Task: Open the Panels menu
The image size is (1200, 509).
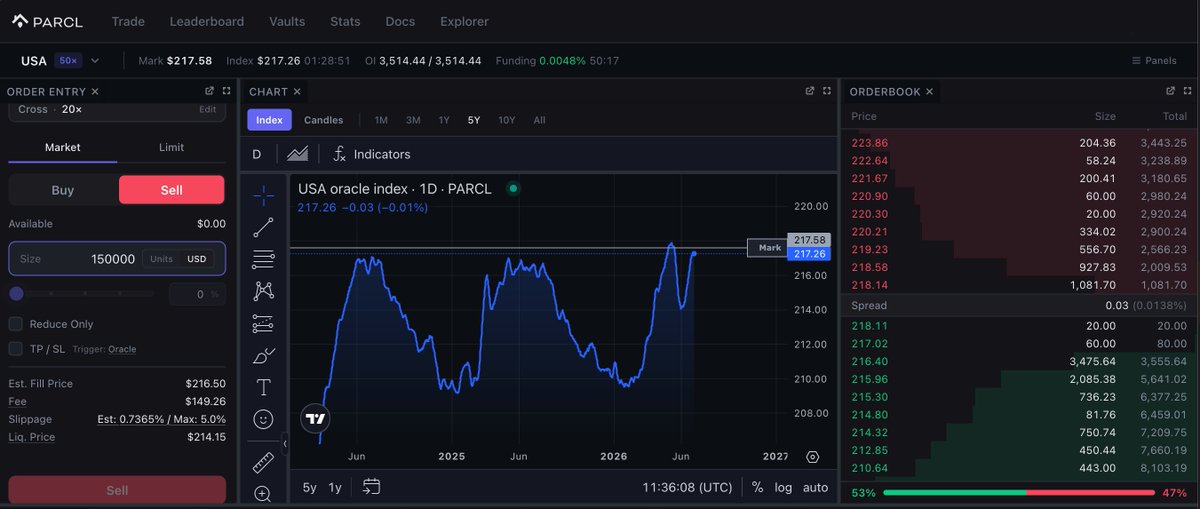Action: click(1154, 61)
